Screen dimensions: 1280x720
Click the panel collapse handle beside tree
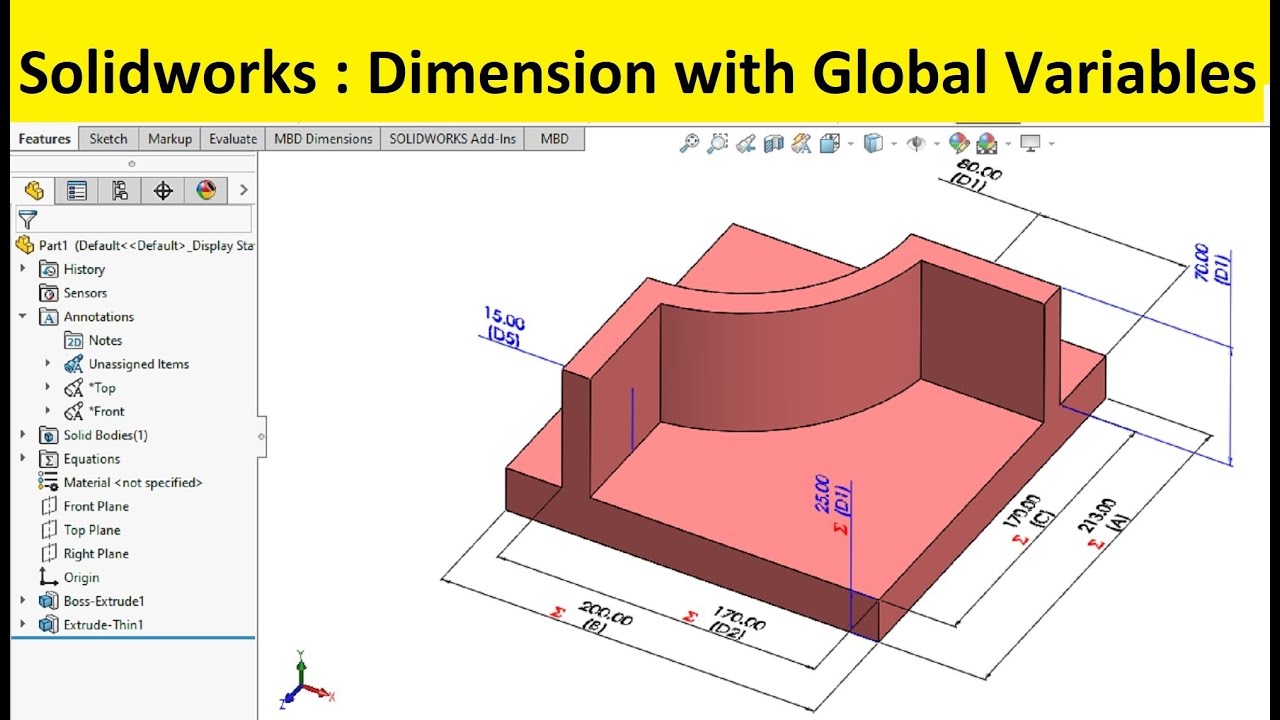click(262, 436)
